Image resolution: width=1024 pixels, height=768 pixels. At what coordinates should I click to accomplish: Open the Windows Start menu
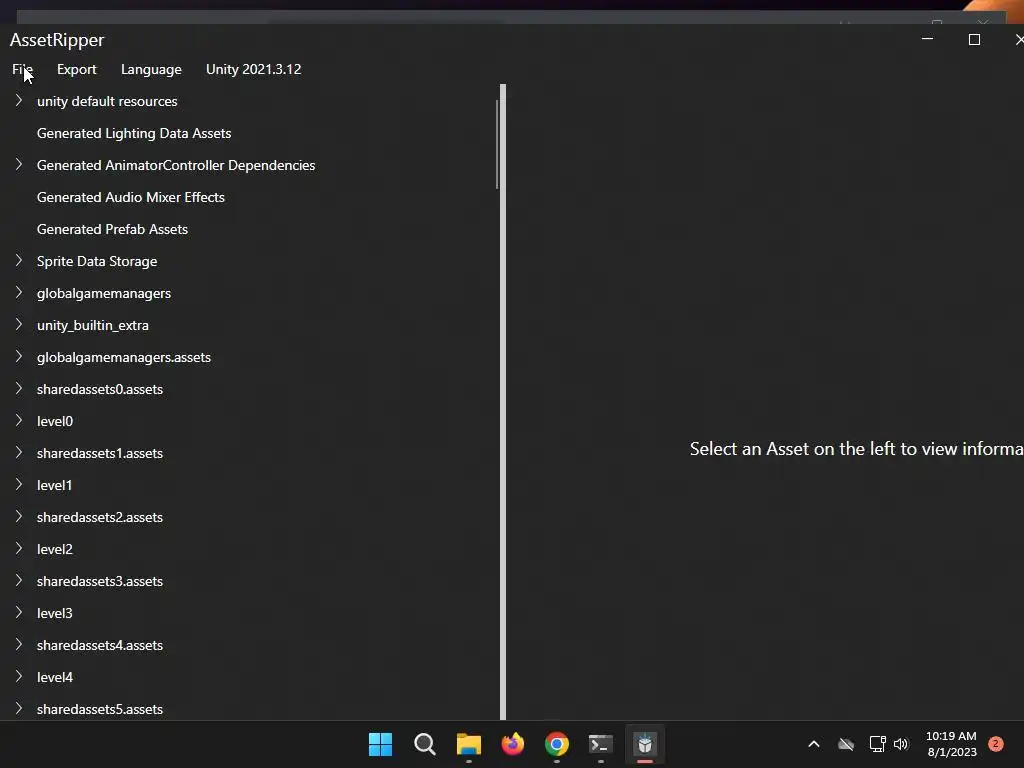380,744
